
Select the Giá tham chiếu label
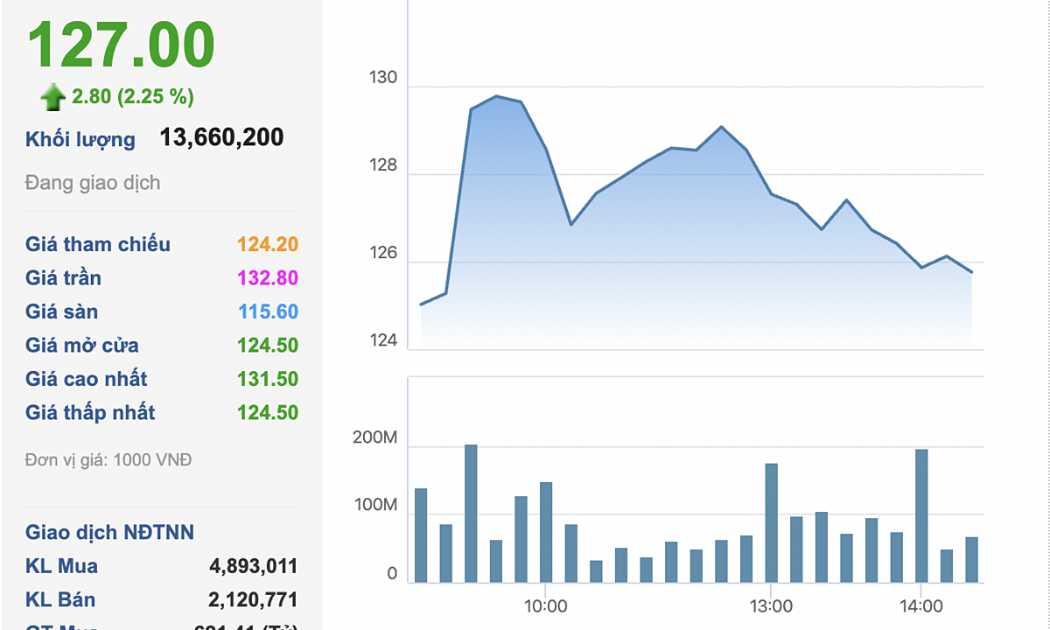point(98,244)
